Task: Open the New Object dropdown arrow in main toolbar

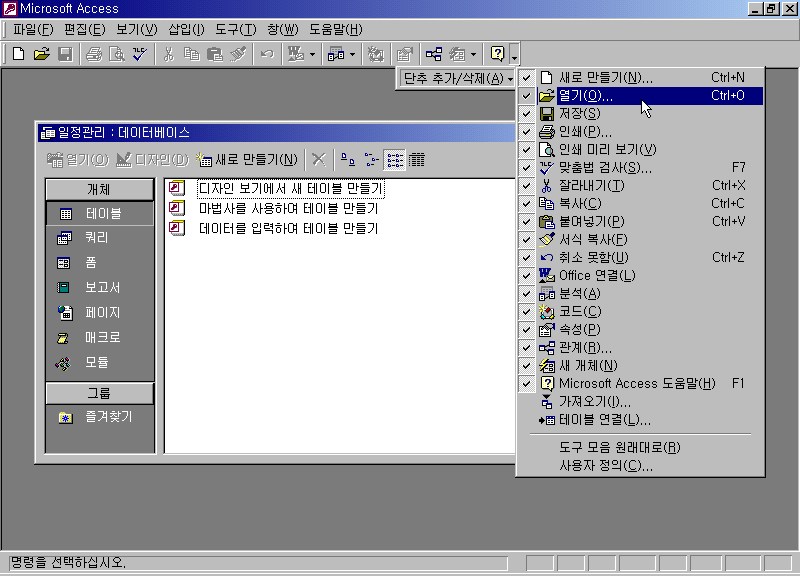Action: point(473,55)
